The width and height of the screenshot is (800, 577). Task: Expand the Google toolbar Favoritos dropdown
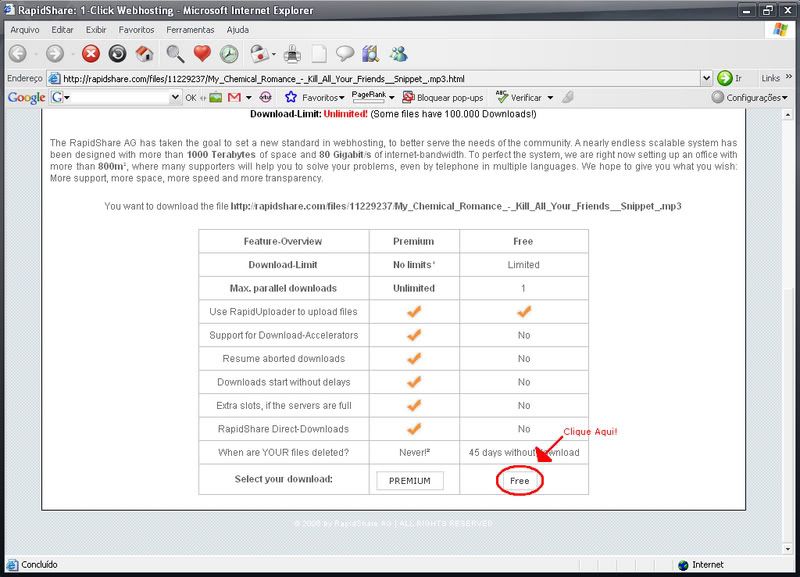point(316,97)
